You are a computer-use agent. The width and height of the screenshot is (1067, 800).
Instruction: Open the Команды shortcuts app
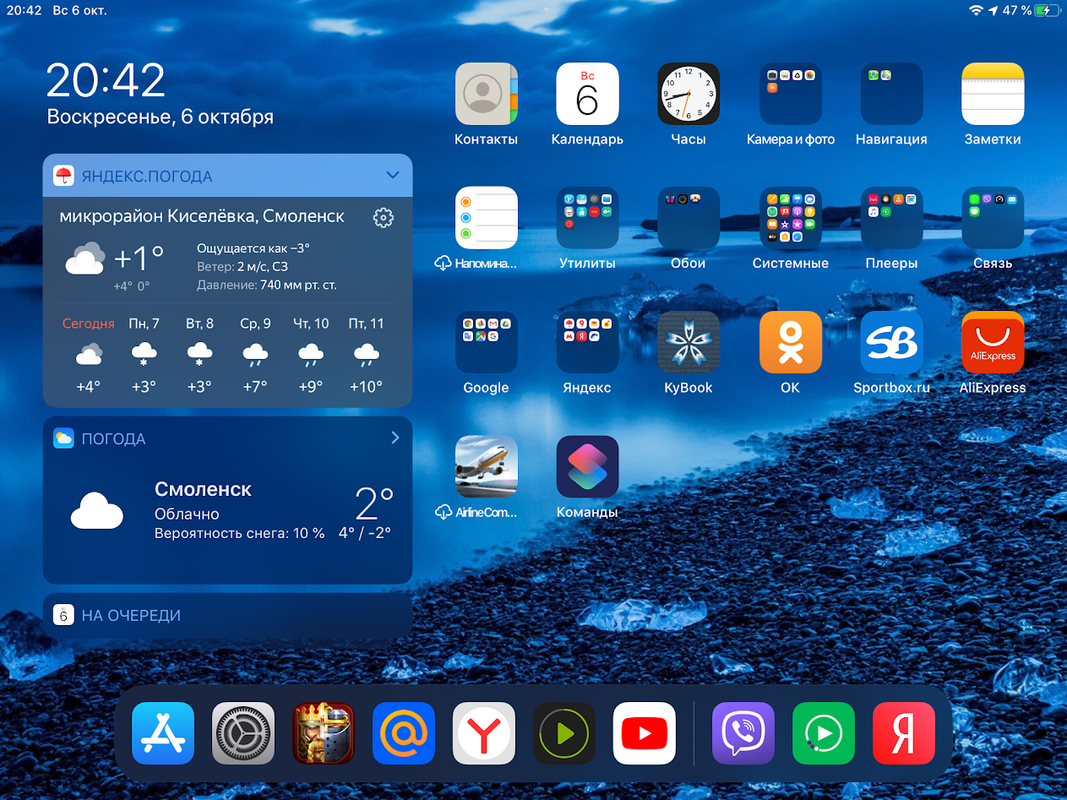click(587, 467)
